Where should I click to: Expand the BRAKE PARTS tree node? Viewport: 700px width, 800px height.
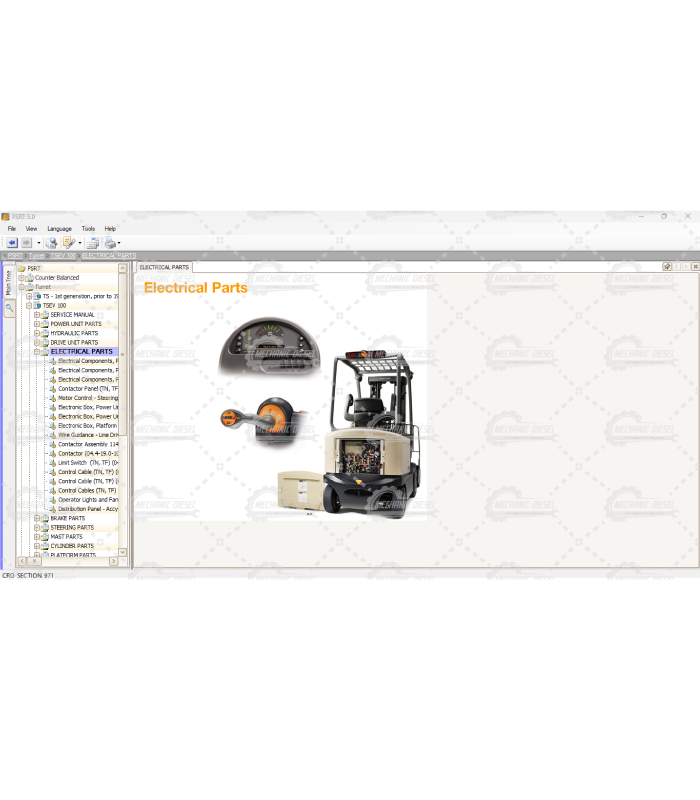pyautogui.click(x=37, y=518)
